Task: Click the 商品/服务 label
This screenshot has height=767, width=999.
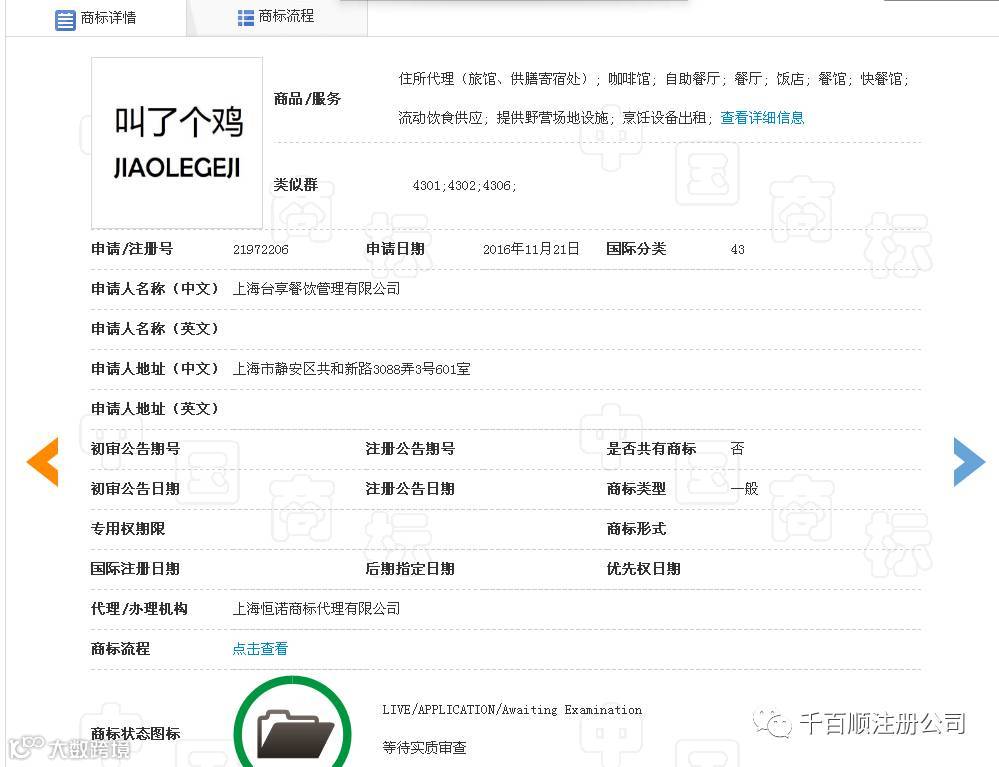Action: click(x=307, y=99)
